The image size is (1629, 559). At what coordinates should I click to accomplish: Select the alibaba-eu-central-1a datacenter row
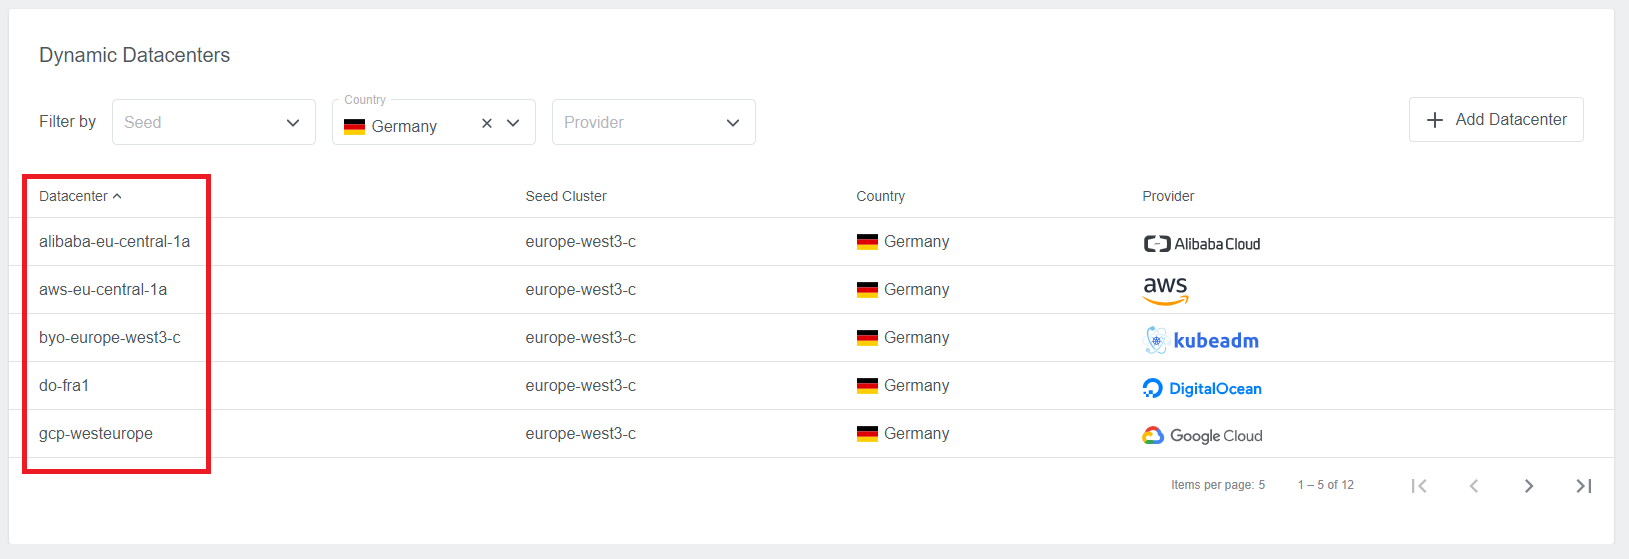tap(114, 242)
